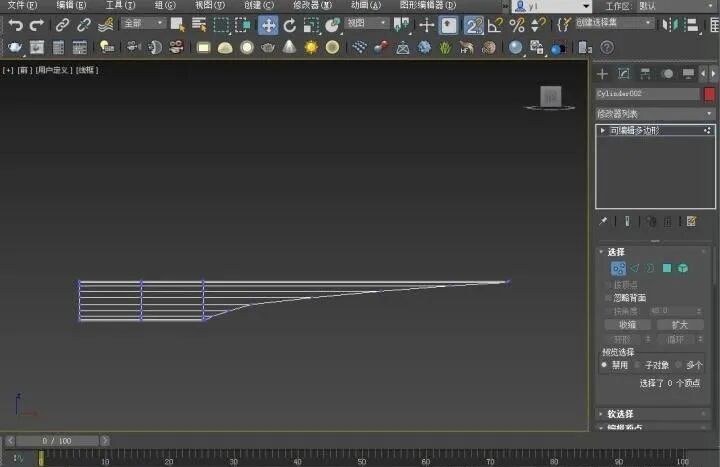Screen dimensions: 720x467
Task: Click the sun light icon
Action: click(311, 47)
